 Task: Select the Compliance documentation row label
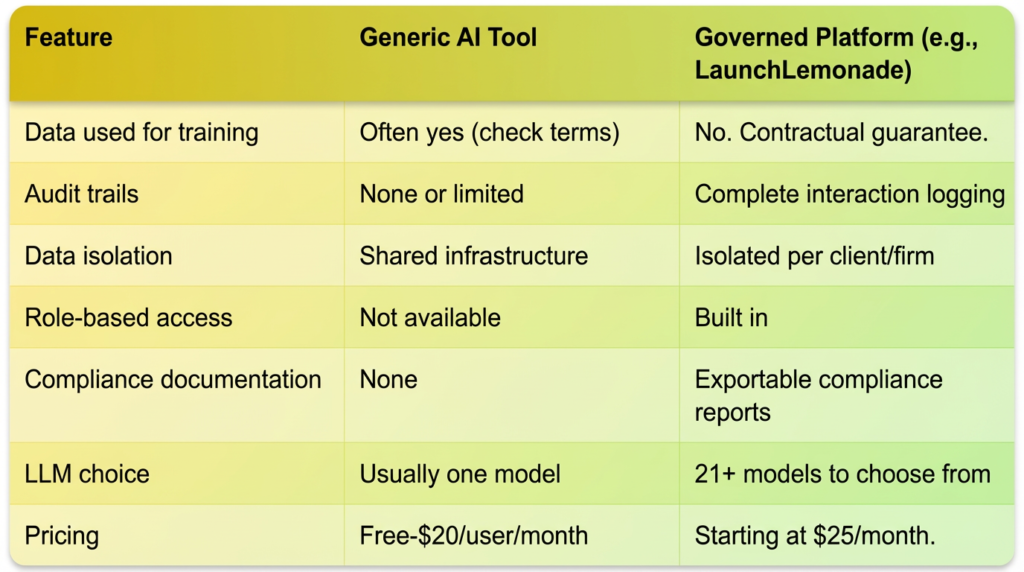173,380
